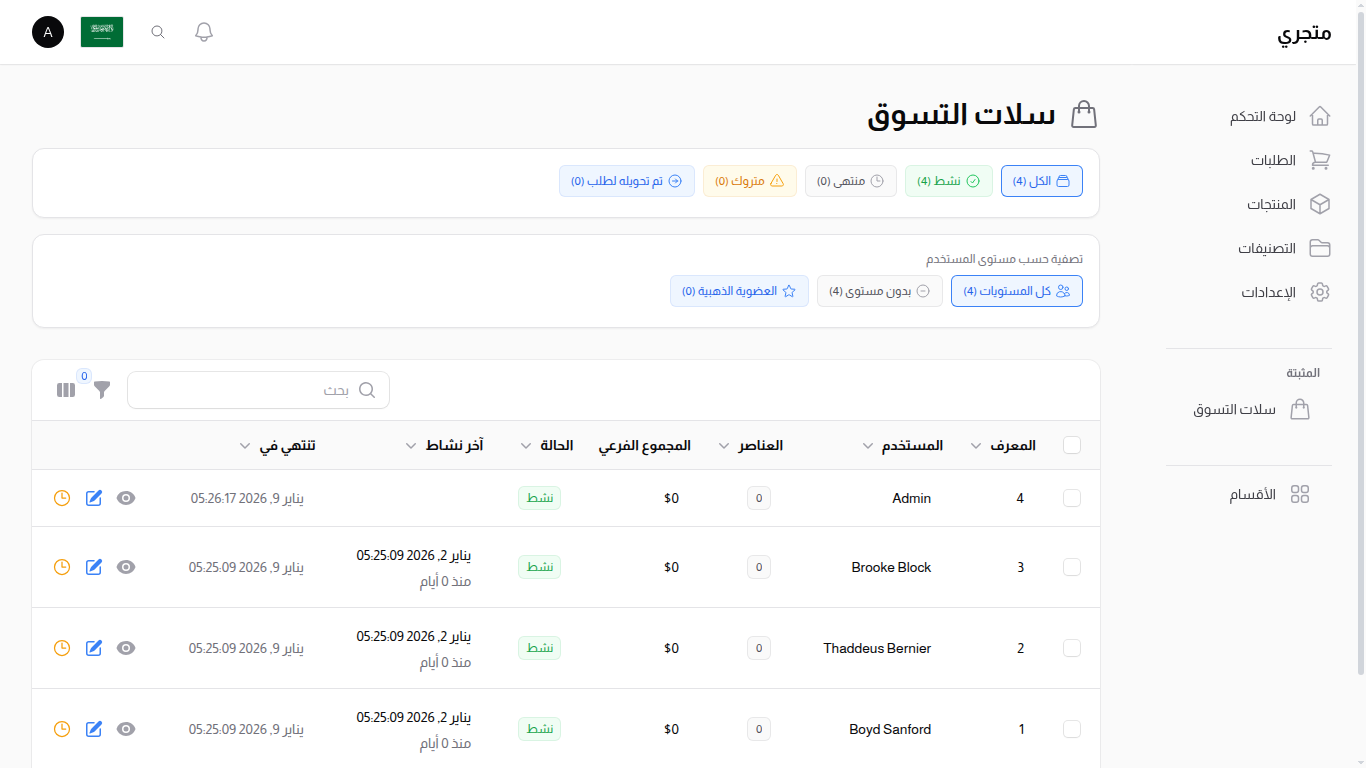Select the المنتجات products icon in sidebar
The height and width of the screenshot is (768, 1366).
[x=1320, y=203]
